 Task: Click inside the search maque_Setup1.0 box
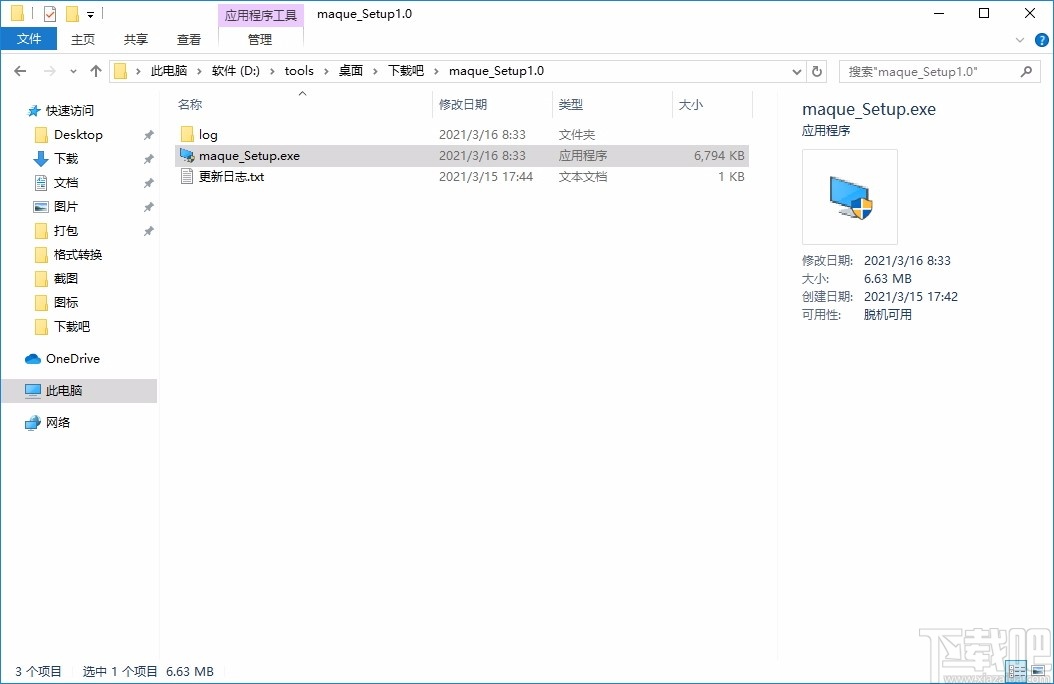click(x=930, y=71)
